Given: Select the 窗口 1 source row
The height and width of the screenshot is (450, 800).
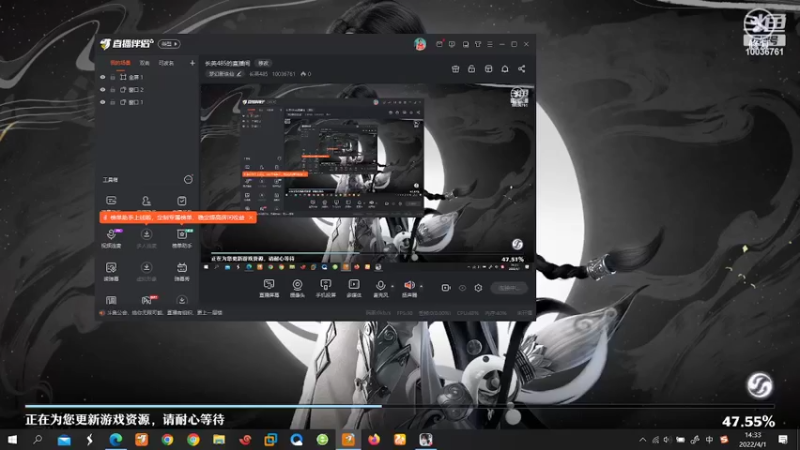Looking at the screenshot, I should (147, 102).
